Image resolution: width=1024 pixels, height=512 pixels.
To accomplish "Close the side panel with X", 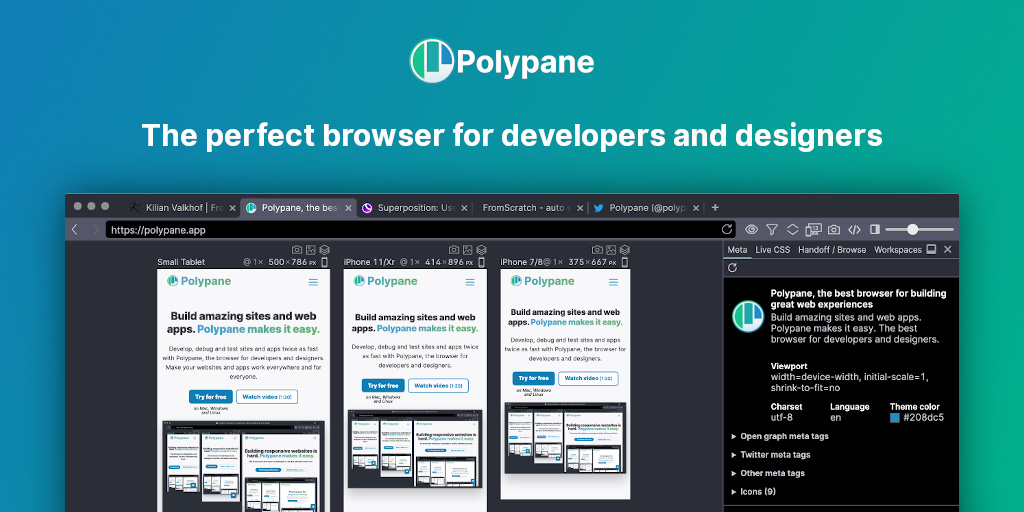I will (x=948, y=249).
